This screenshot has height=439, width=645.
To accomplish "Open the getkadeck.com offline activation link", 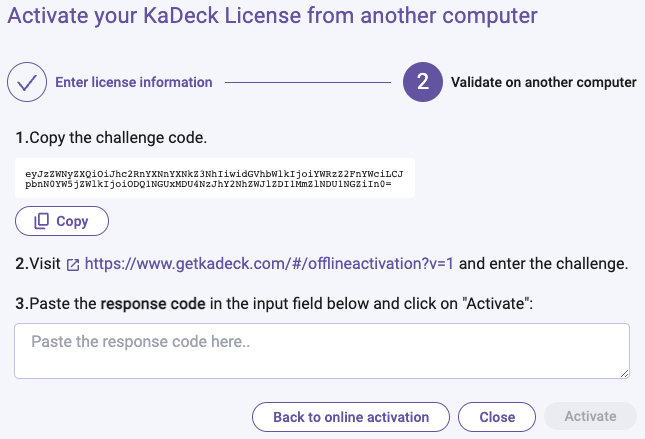I will [x=269, y=263].
